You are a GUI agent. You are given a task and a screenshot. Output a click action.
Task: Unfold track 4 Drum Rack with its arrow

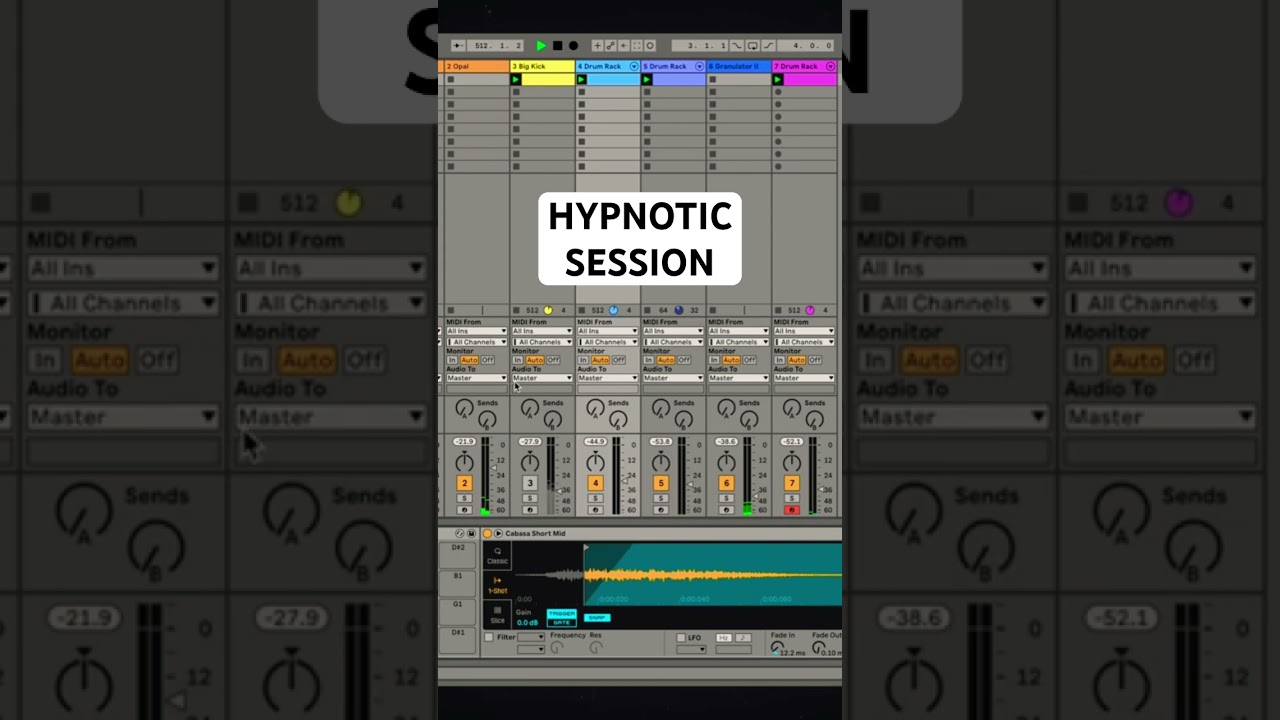click(x=634, y=66)
